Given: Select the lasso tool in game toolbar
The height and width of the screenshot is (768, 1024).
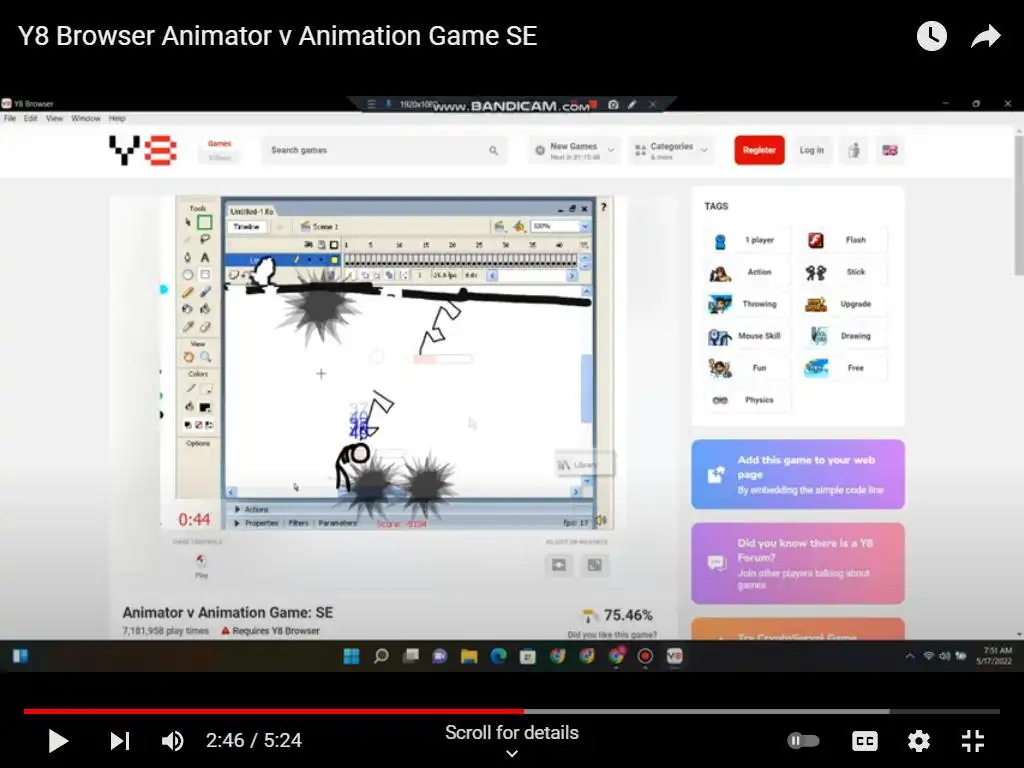Looking at the screenshot, I should point(205,240).
